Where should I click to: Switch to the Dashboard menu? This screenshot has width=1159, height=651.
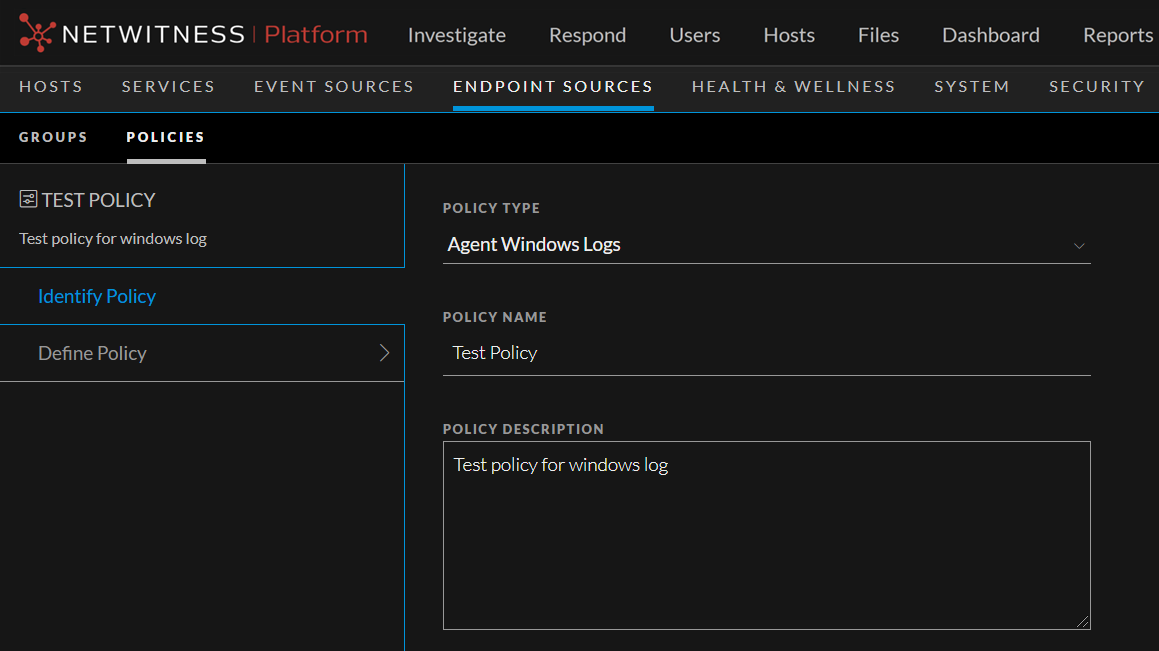click(990, 35)
